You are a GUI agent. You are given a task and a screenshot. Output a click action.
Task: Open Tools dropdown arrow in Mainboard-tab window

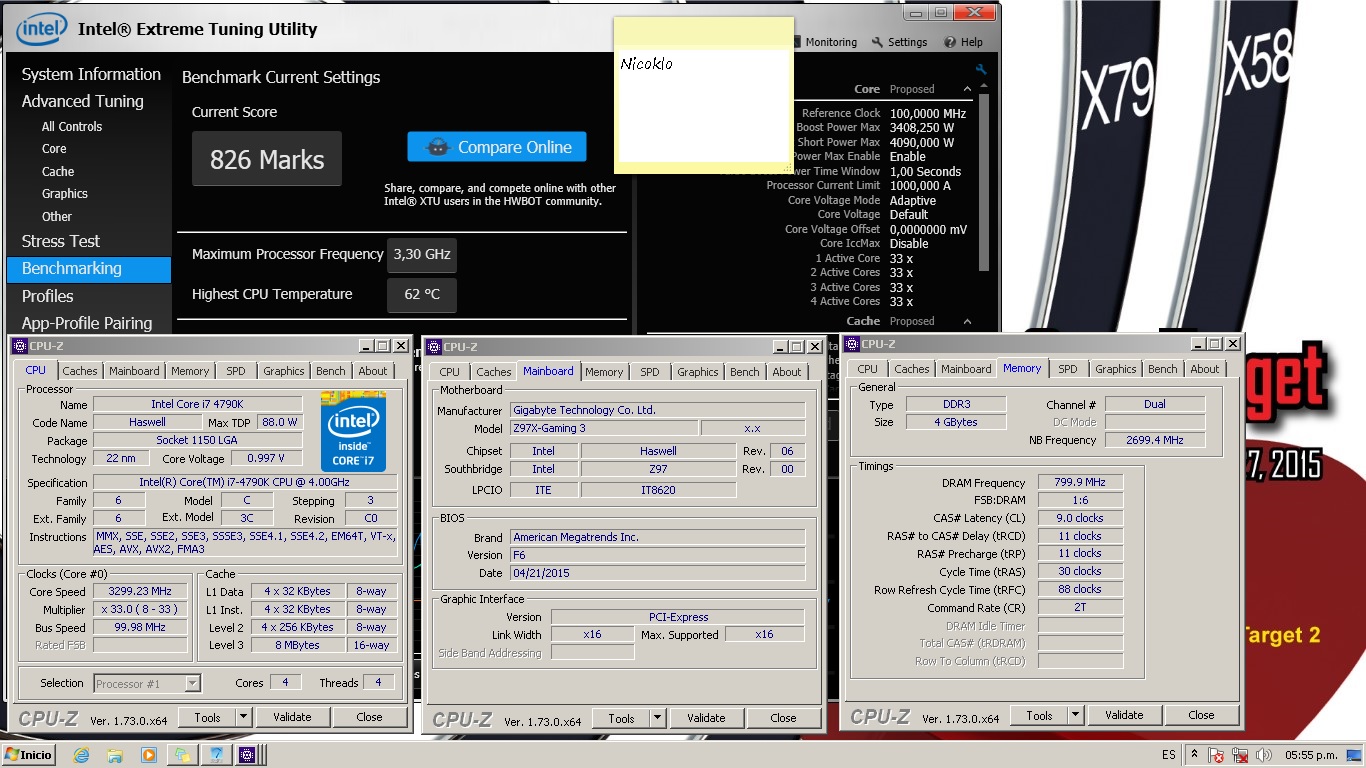pyautogui.click(x=657, y=718)
